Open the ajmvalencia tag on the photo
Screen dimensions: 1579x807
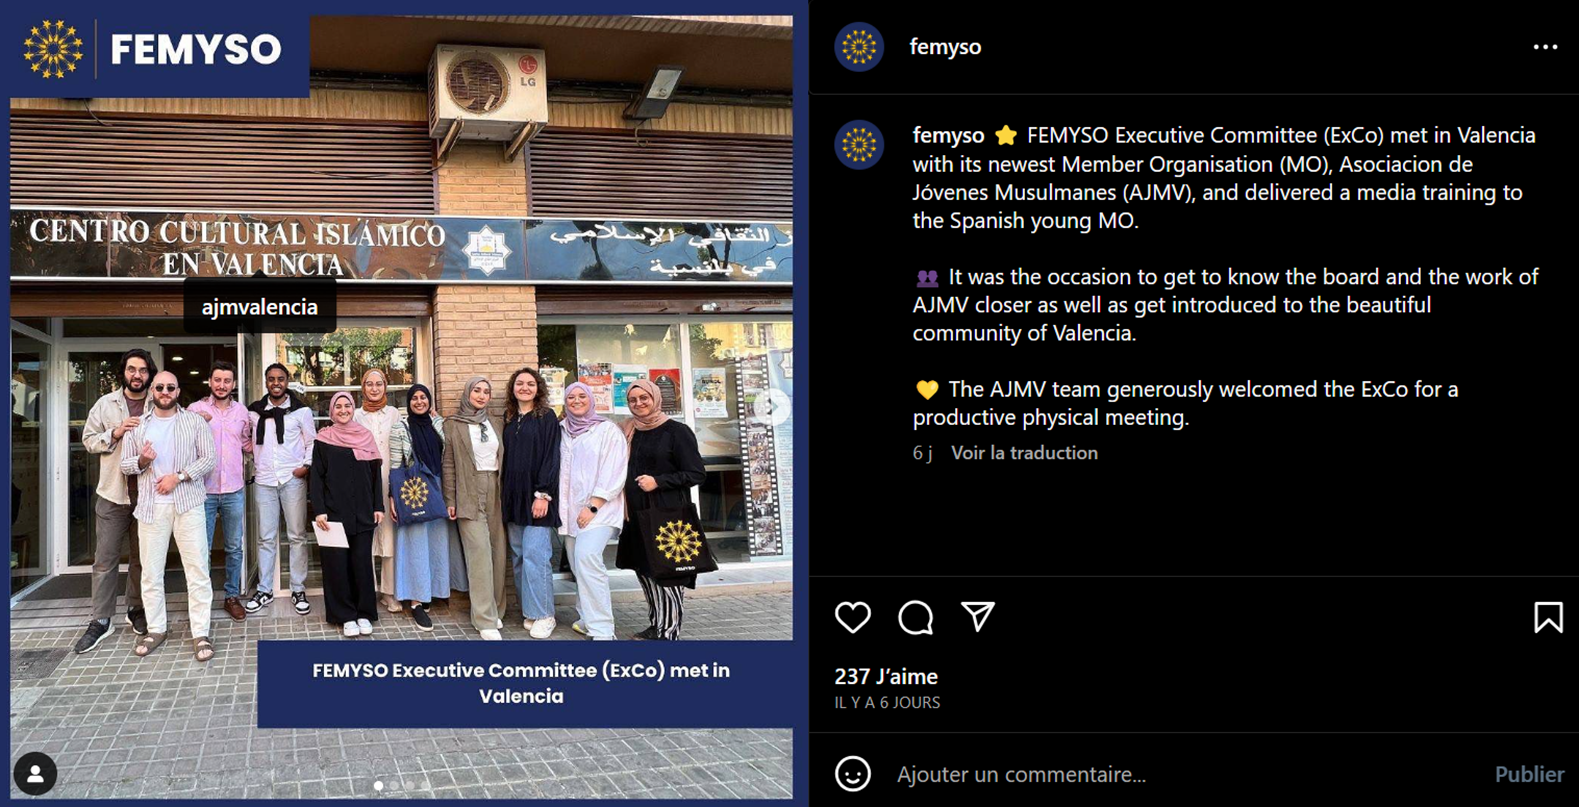click(260, 307)
